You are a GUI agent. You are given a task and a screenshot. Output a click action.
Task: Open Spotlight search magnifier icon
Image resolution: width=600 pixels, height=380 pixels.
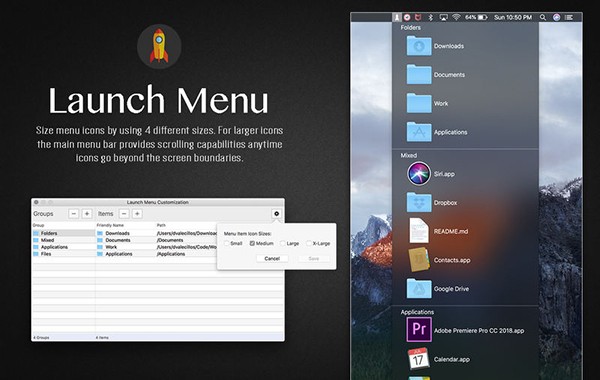point(543,17)
